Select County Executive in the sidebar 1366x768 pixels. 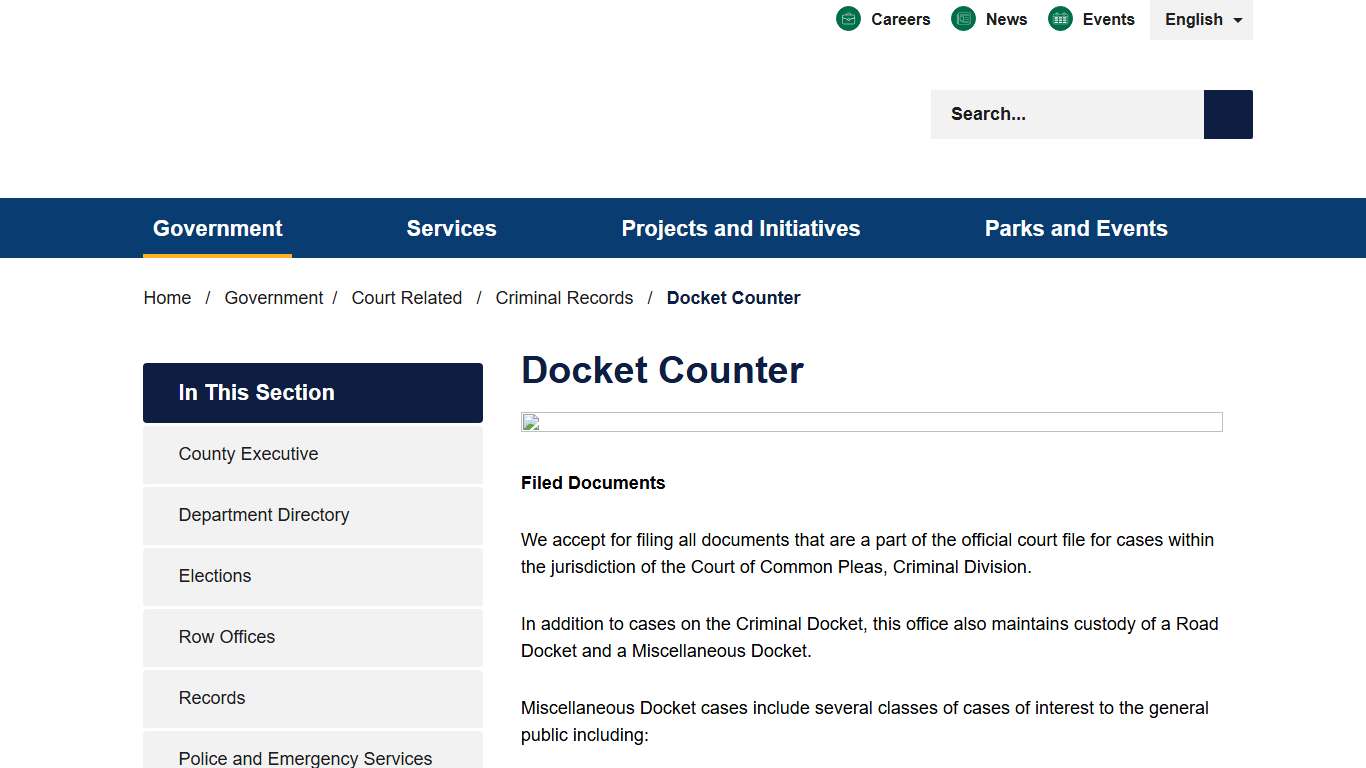248,453
